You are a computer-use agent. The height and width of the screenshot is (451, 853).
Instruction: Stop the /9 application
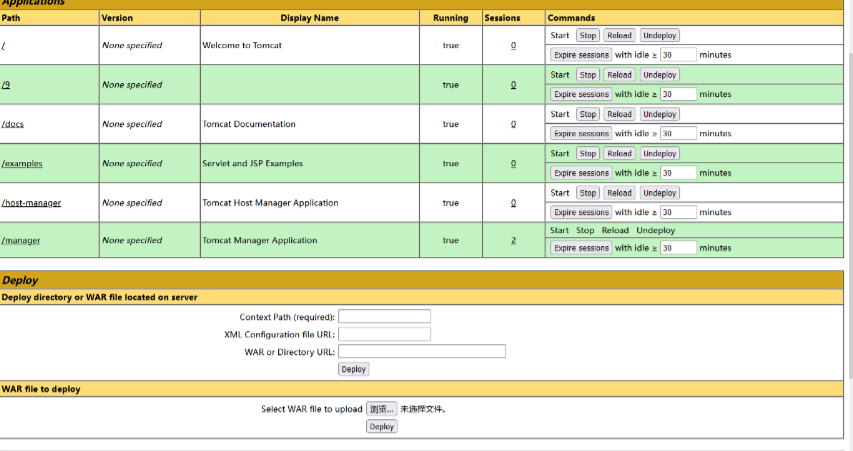[588, 75]
